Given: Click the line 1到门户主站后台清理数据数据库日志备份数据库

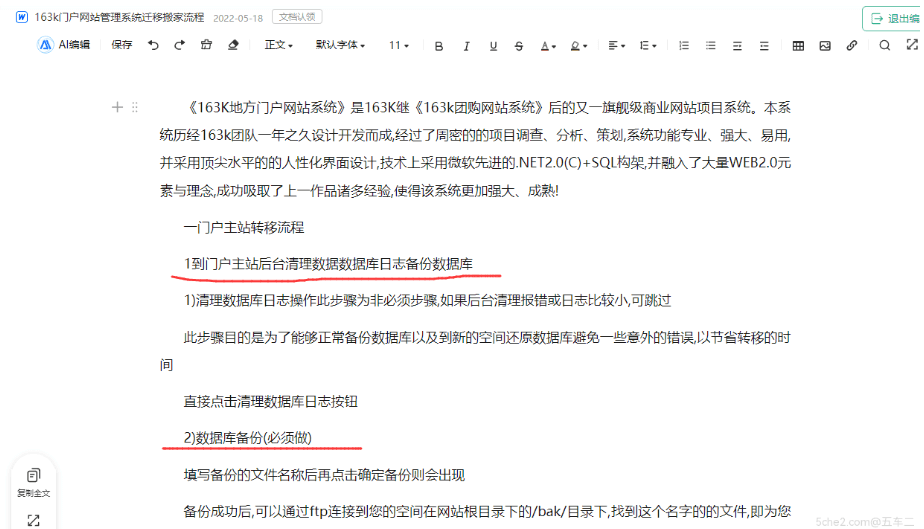Looking at the screenshot, I should coord(328,264).
